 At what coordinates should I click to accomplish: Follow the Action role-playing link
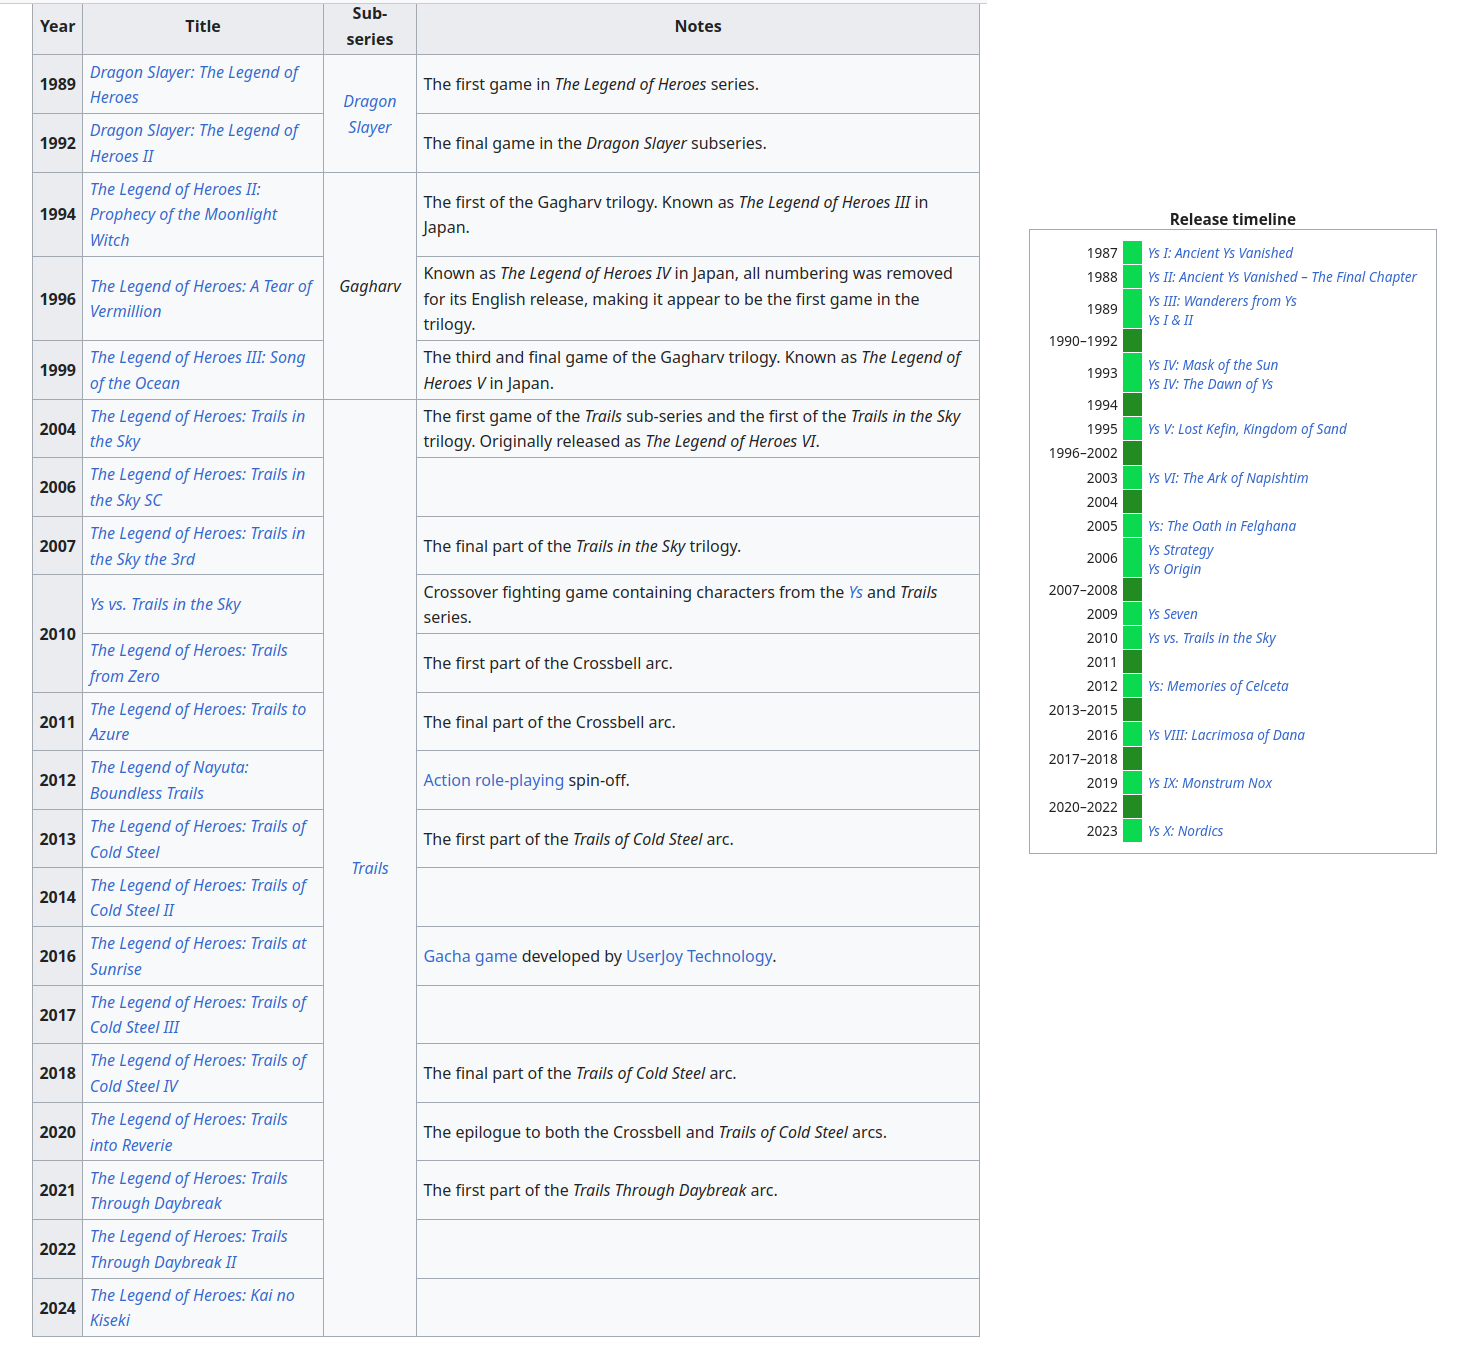point(493,780)
